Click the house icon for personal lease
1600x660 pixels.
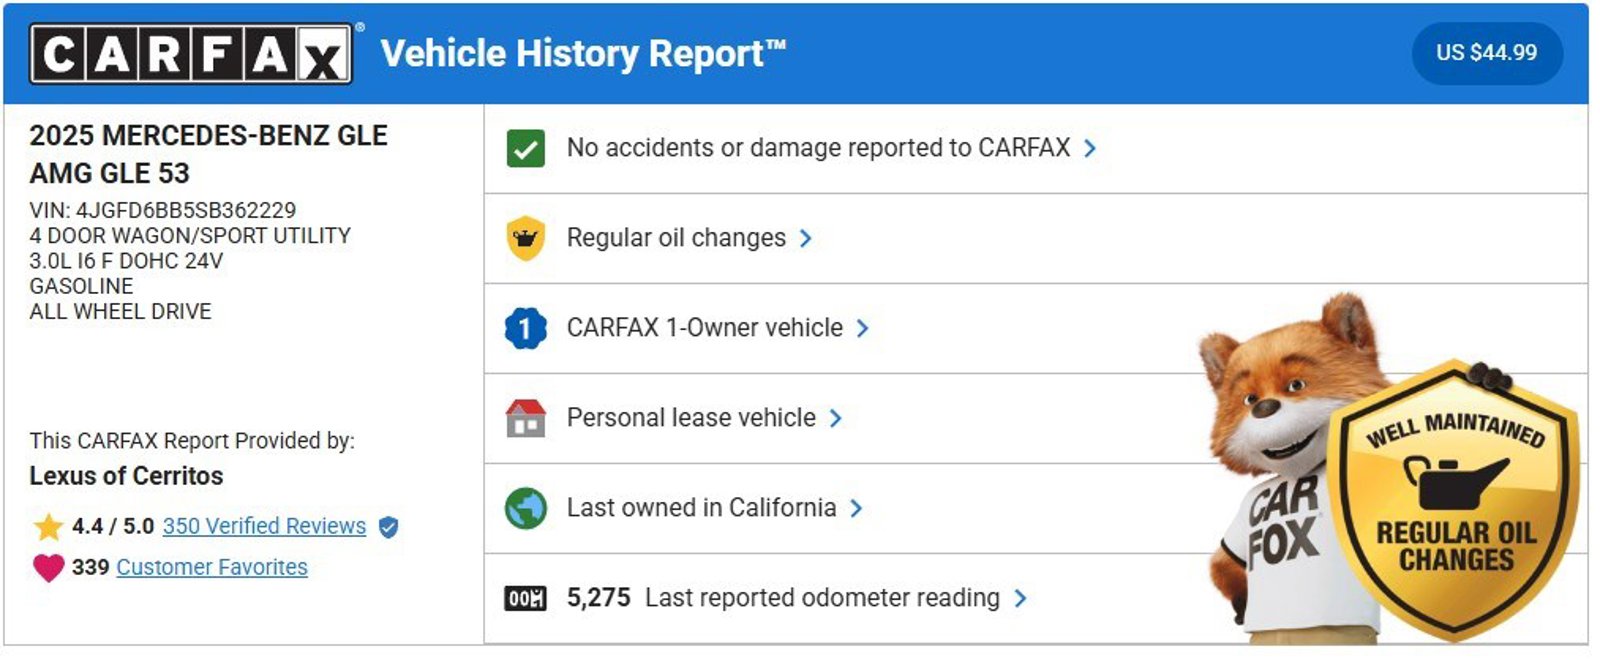pos(526,418)
